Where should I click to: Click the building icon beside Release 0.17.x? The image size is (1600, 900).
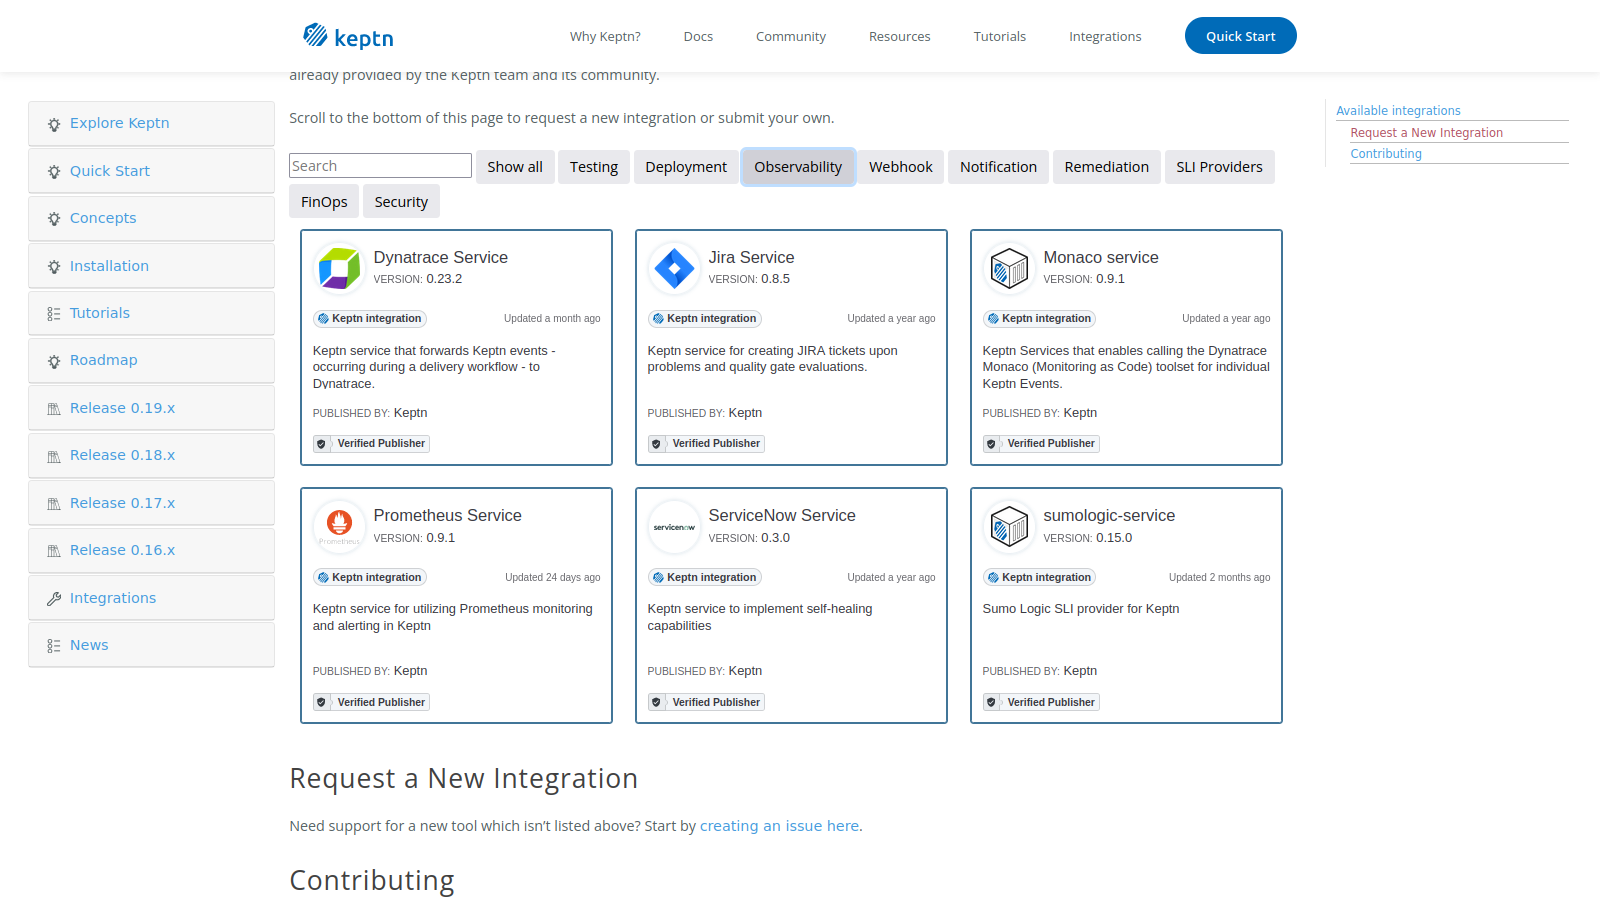pyautogui.click(x=54, y=504)
